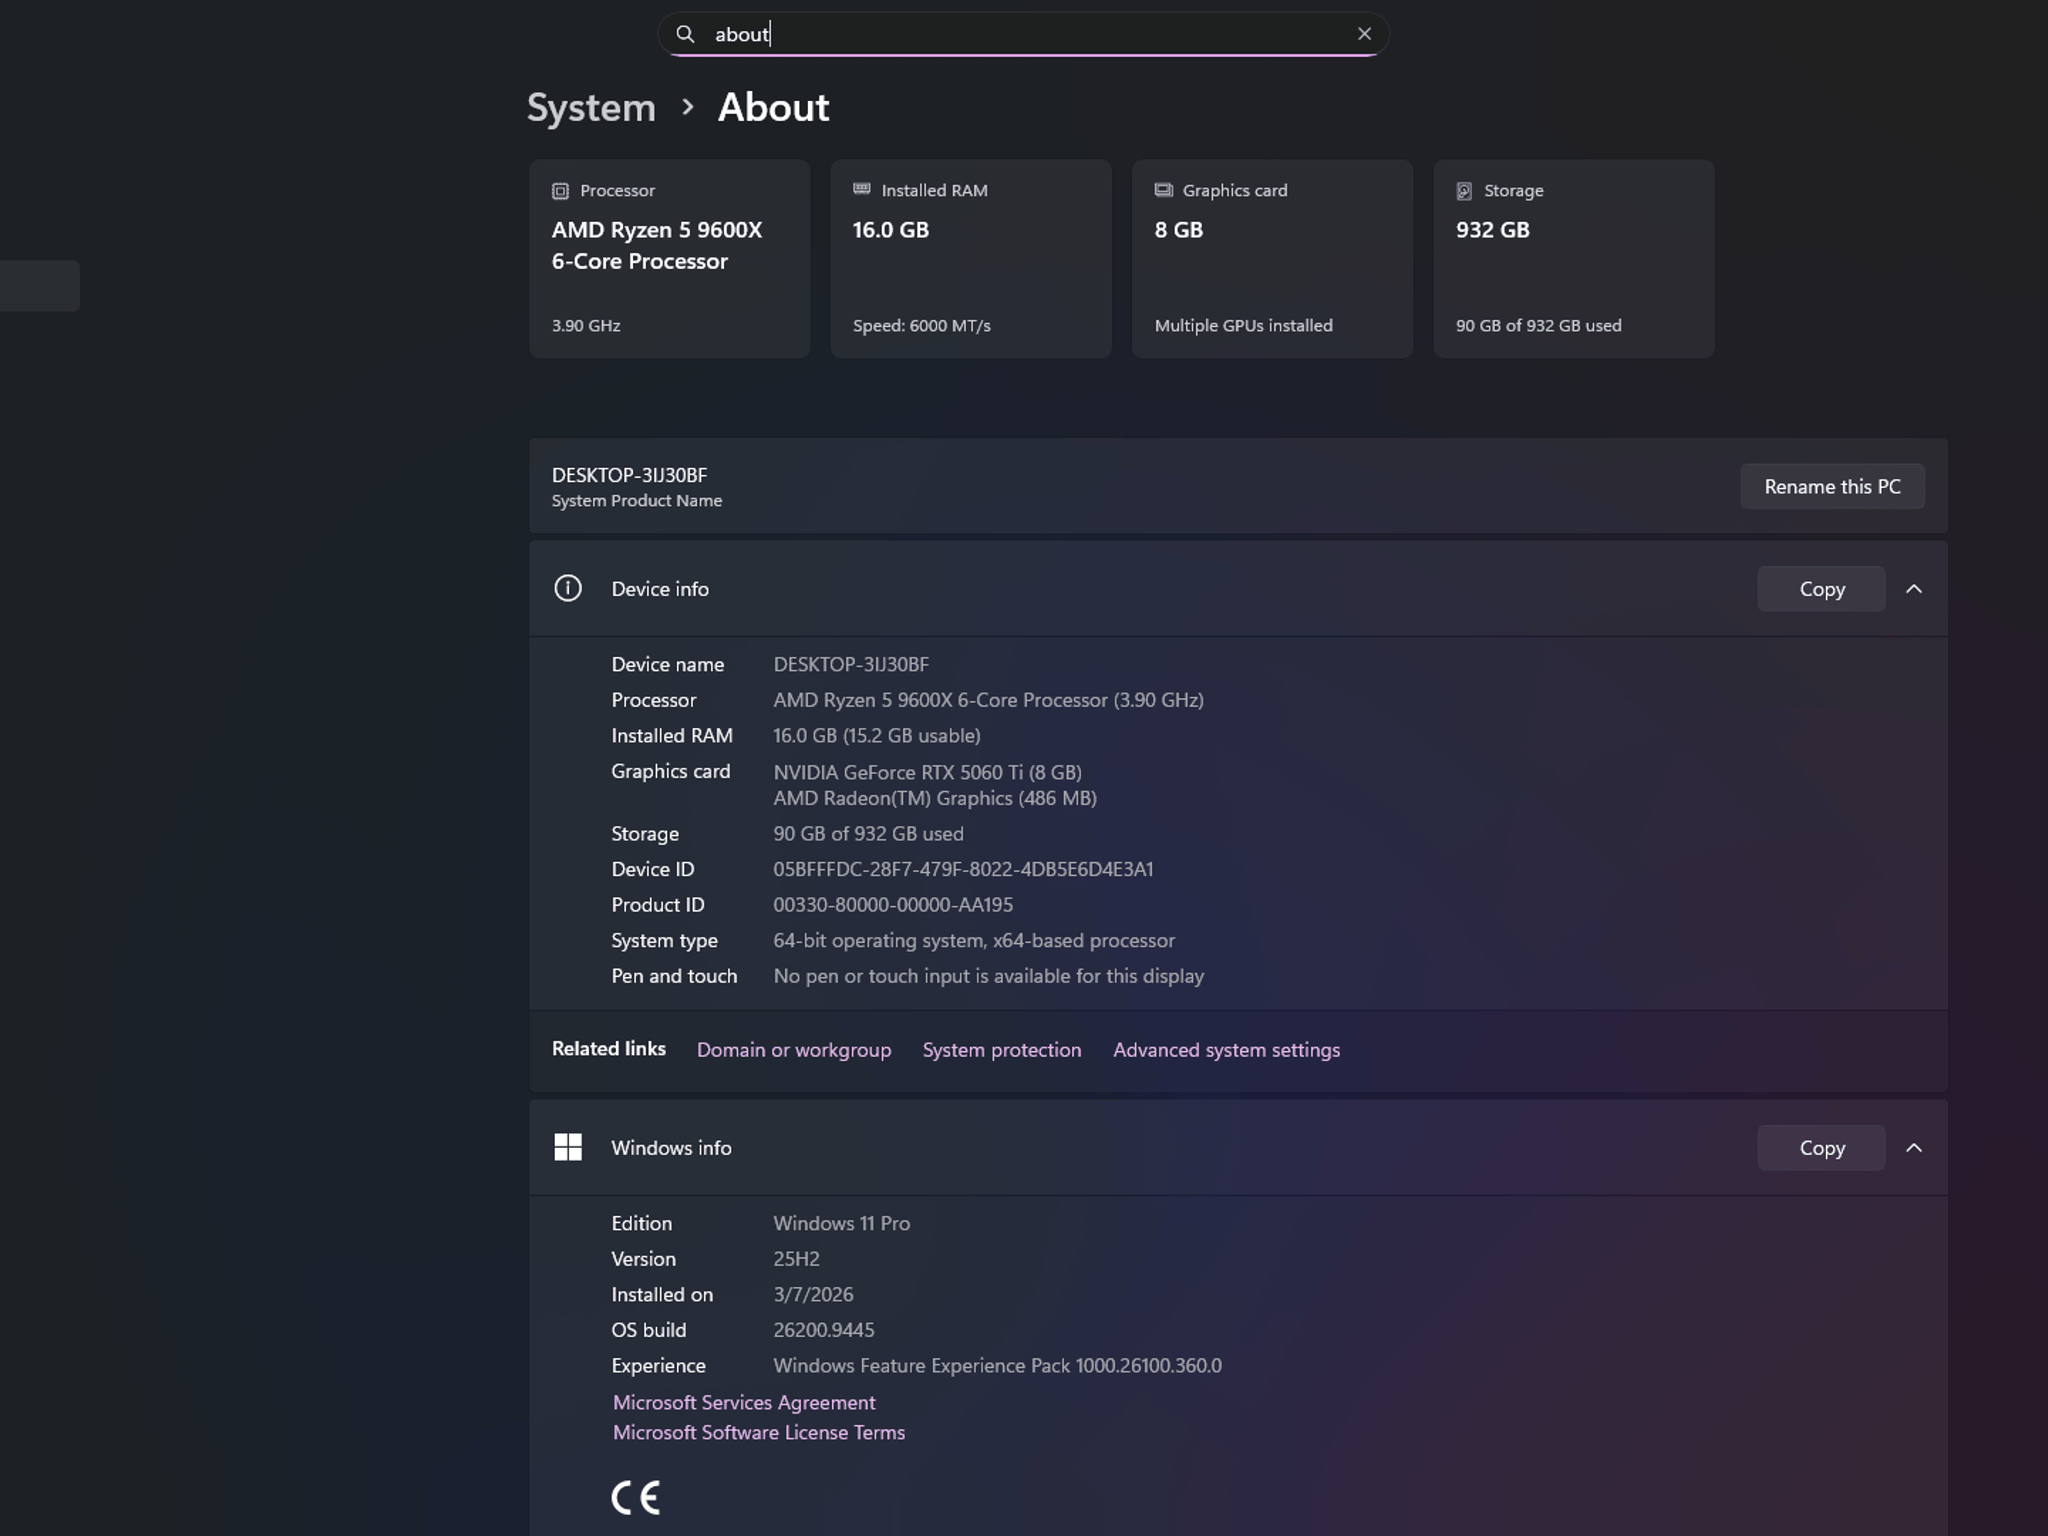Image resolution: width=2048 pixels, height=1536 pixels.
Task: Click the 'No pen or touch input is available for this display' text
Action: point(989,976)
